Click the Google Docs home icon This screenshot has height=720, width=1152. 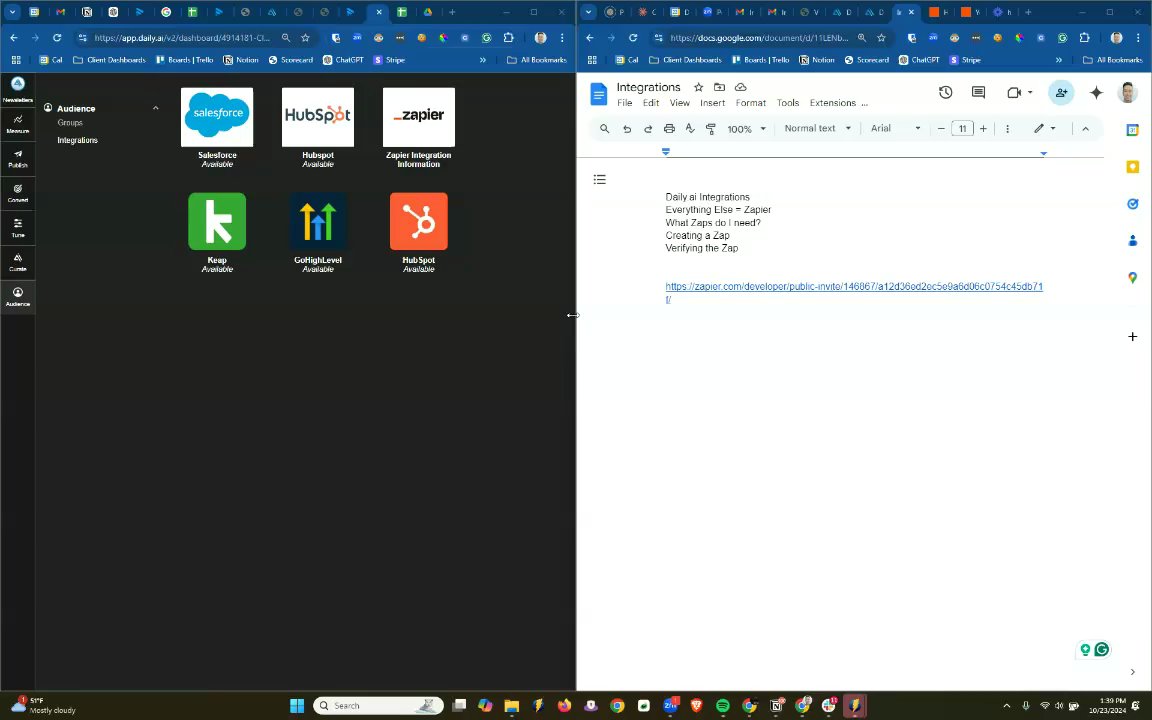[x=599, y=94]
